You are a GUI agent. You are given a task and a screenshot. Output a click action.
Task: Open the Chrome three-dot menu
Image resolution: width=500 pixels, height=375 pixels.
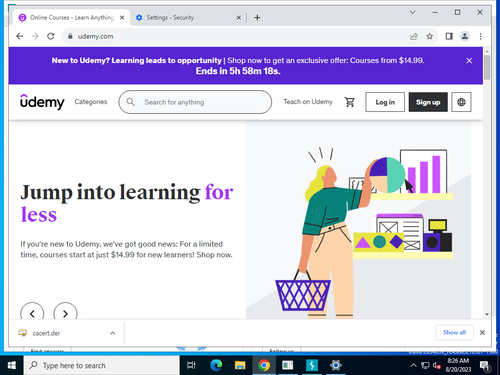[480, 36]
